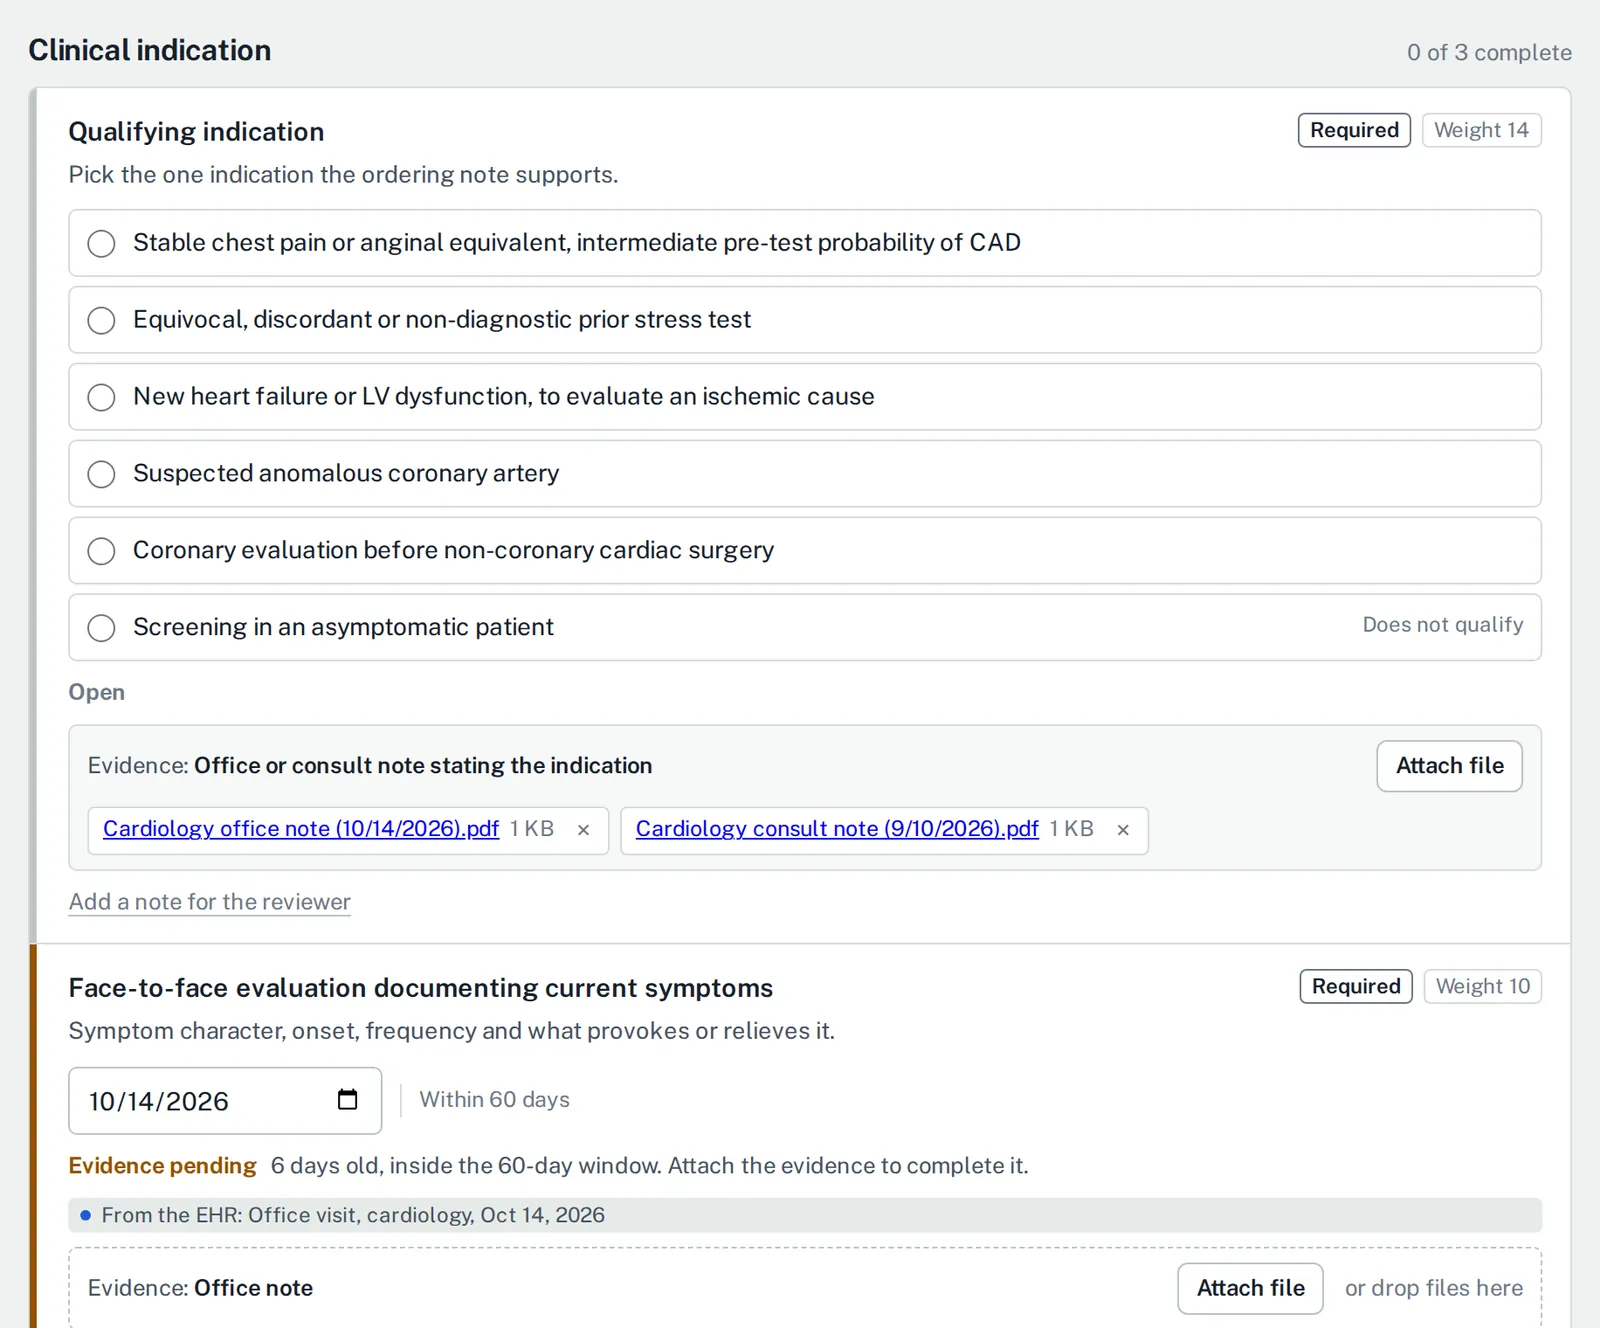Choose Screening in an asymptomatic patient

pos(805,628)
